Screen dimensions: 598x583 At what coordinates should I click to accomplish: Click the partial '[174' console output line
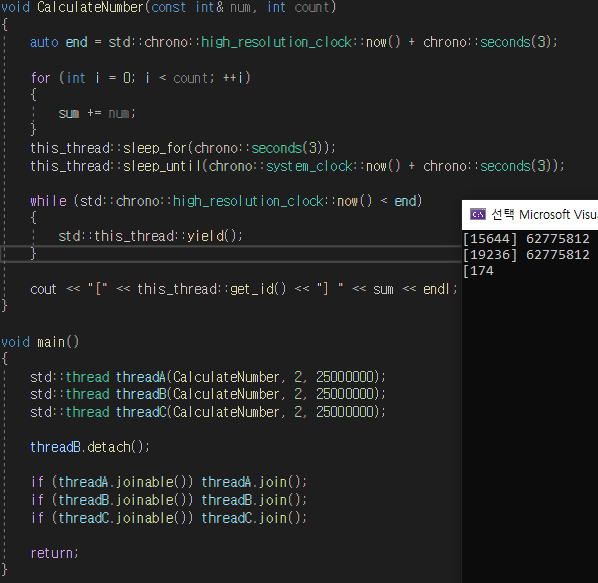(x=478, y=271)
